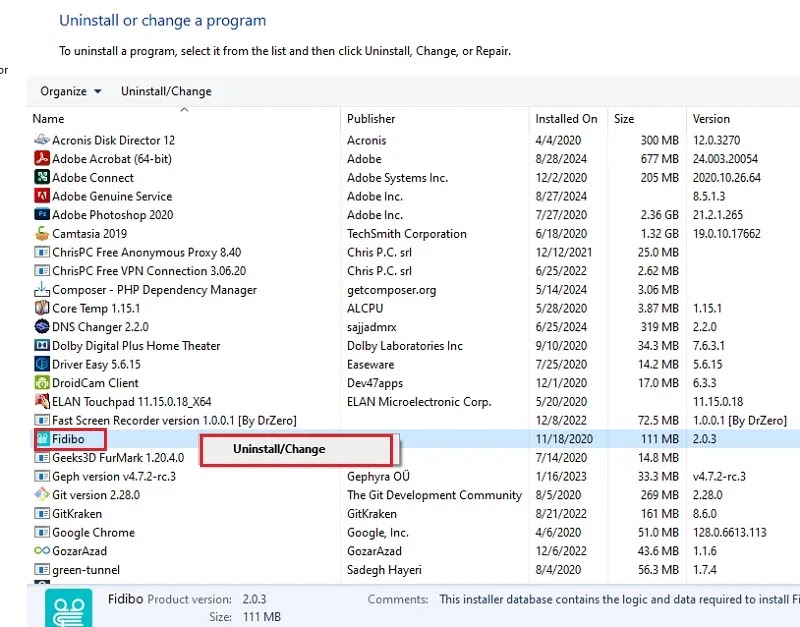Click the large Fidibo icon in details pane
The image size is (800, 627).
click(x=68, y=608)
